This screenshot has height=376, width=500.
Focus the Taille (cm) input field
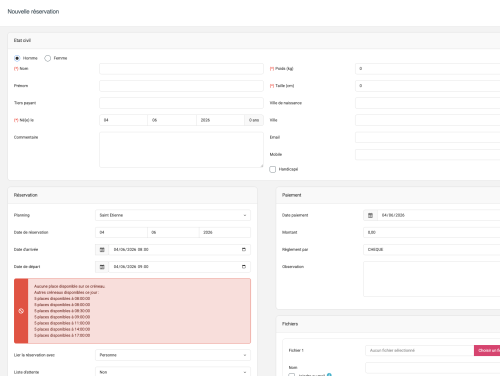(428, 86)
